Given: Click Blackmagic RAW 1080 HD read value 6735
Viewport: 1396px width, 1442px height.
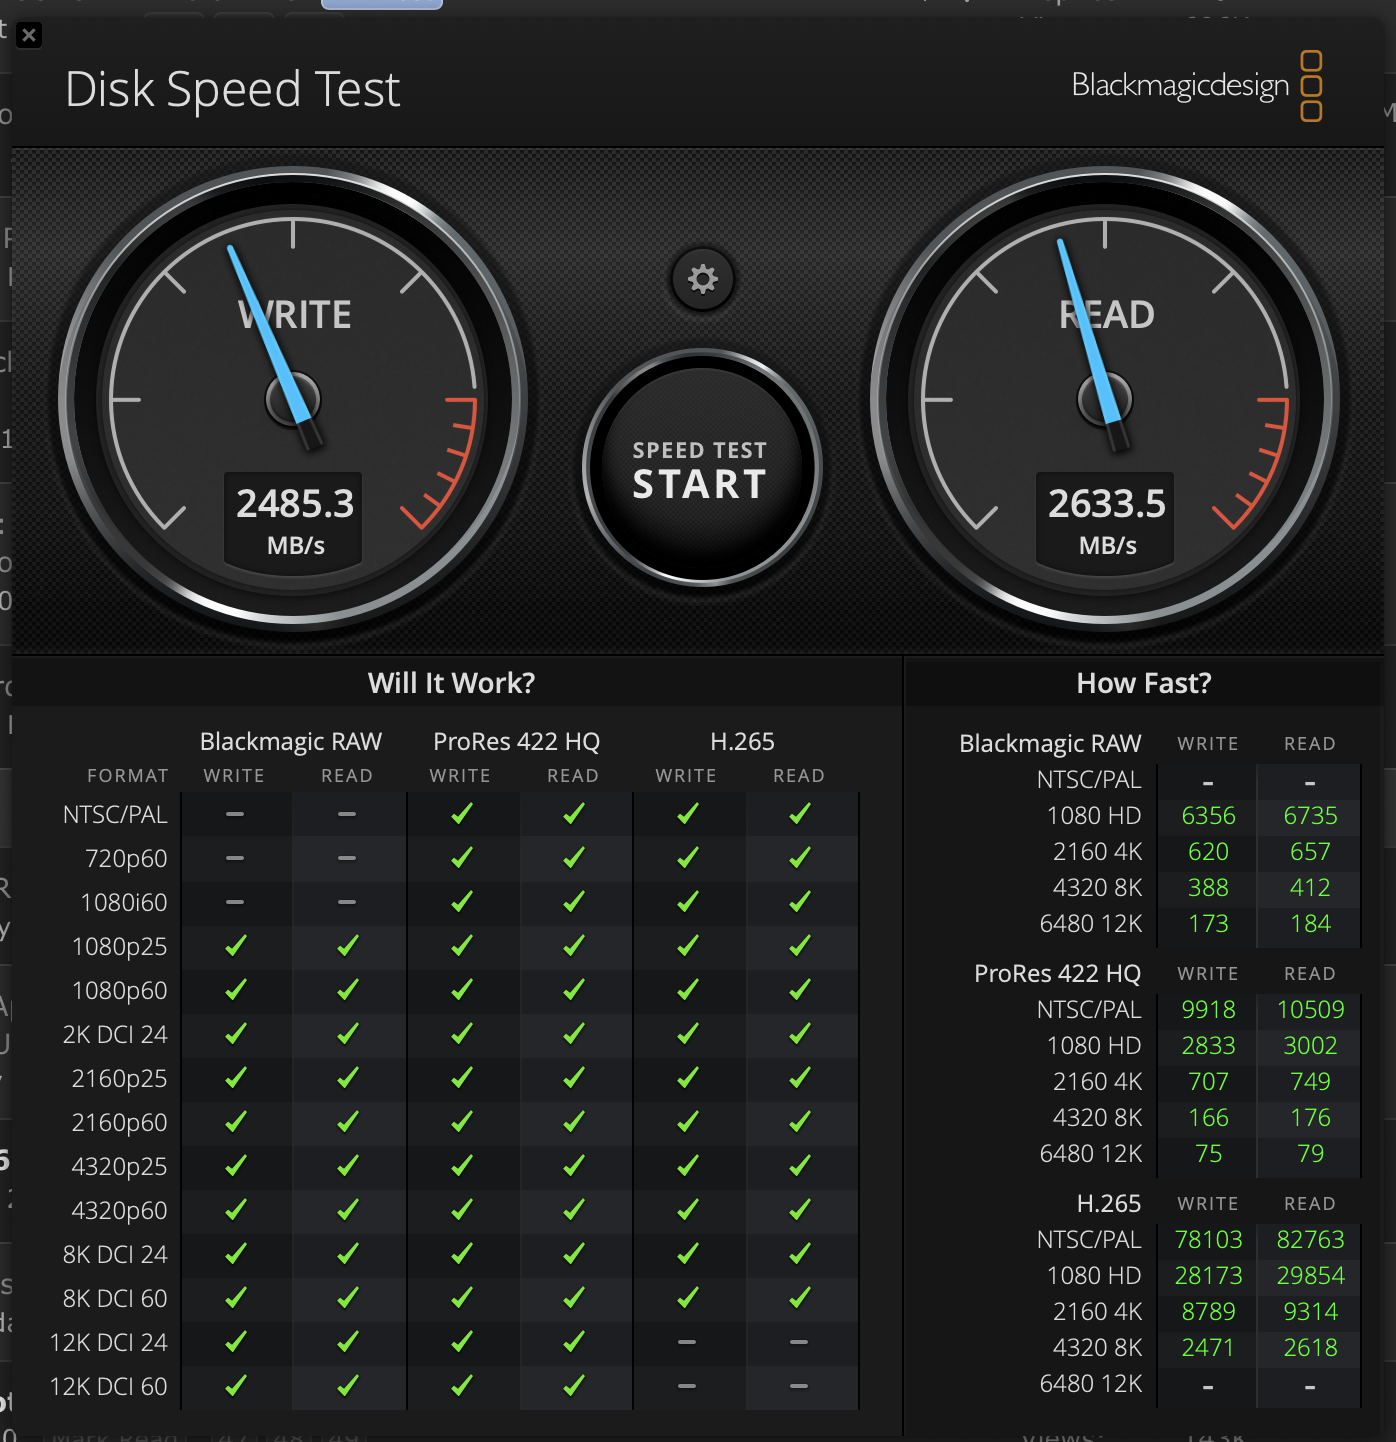Looking at the screenshot, I should coord(1311,816).
